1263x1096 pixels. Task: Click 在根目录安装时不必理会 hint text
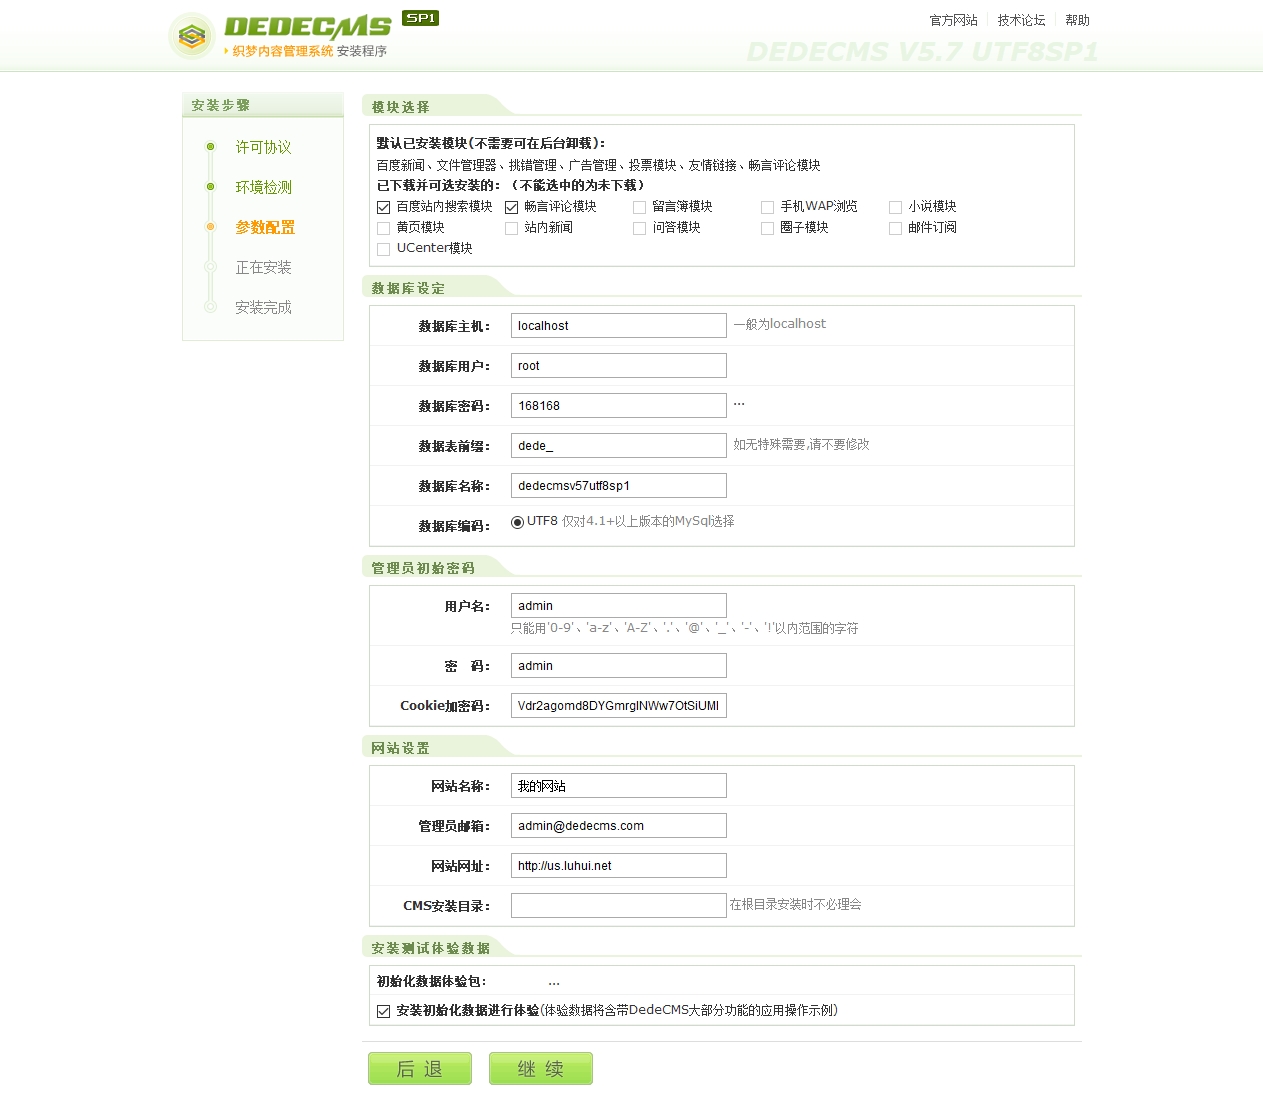795,904
